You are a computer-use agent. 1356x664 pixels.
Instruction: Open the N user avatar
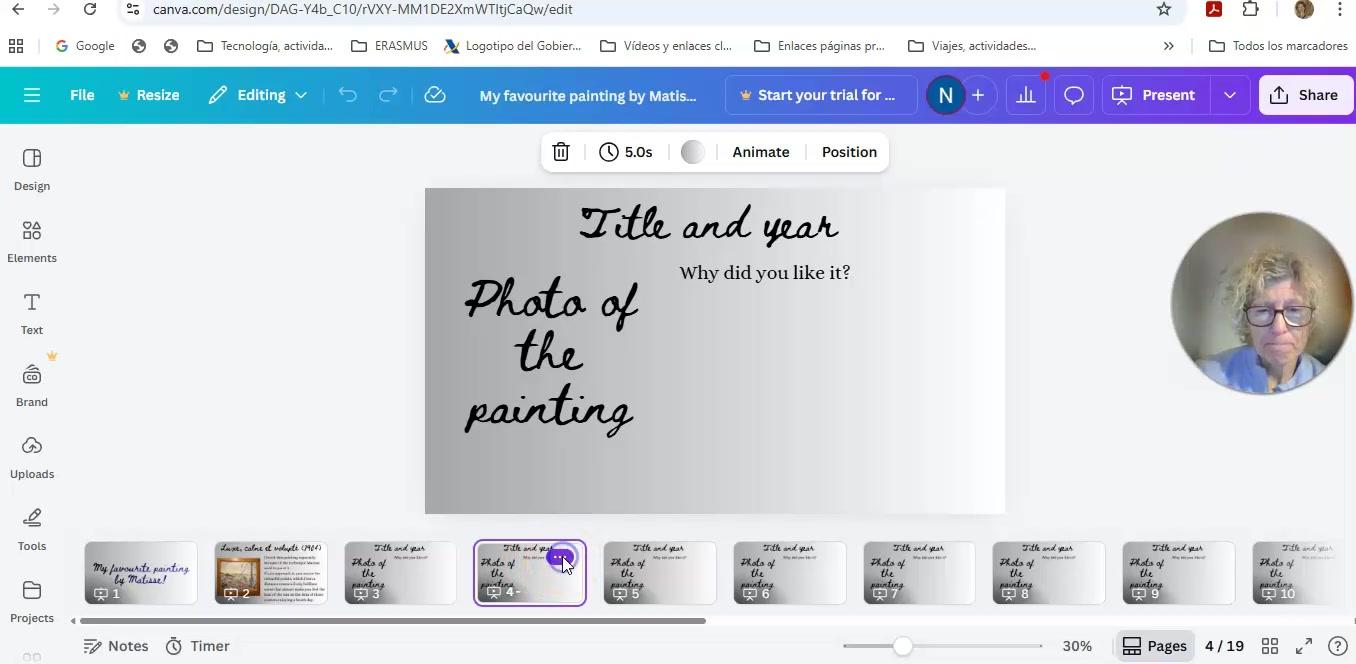[x=945, y=95]
